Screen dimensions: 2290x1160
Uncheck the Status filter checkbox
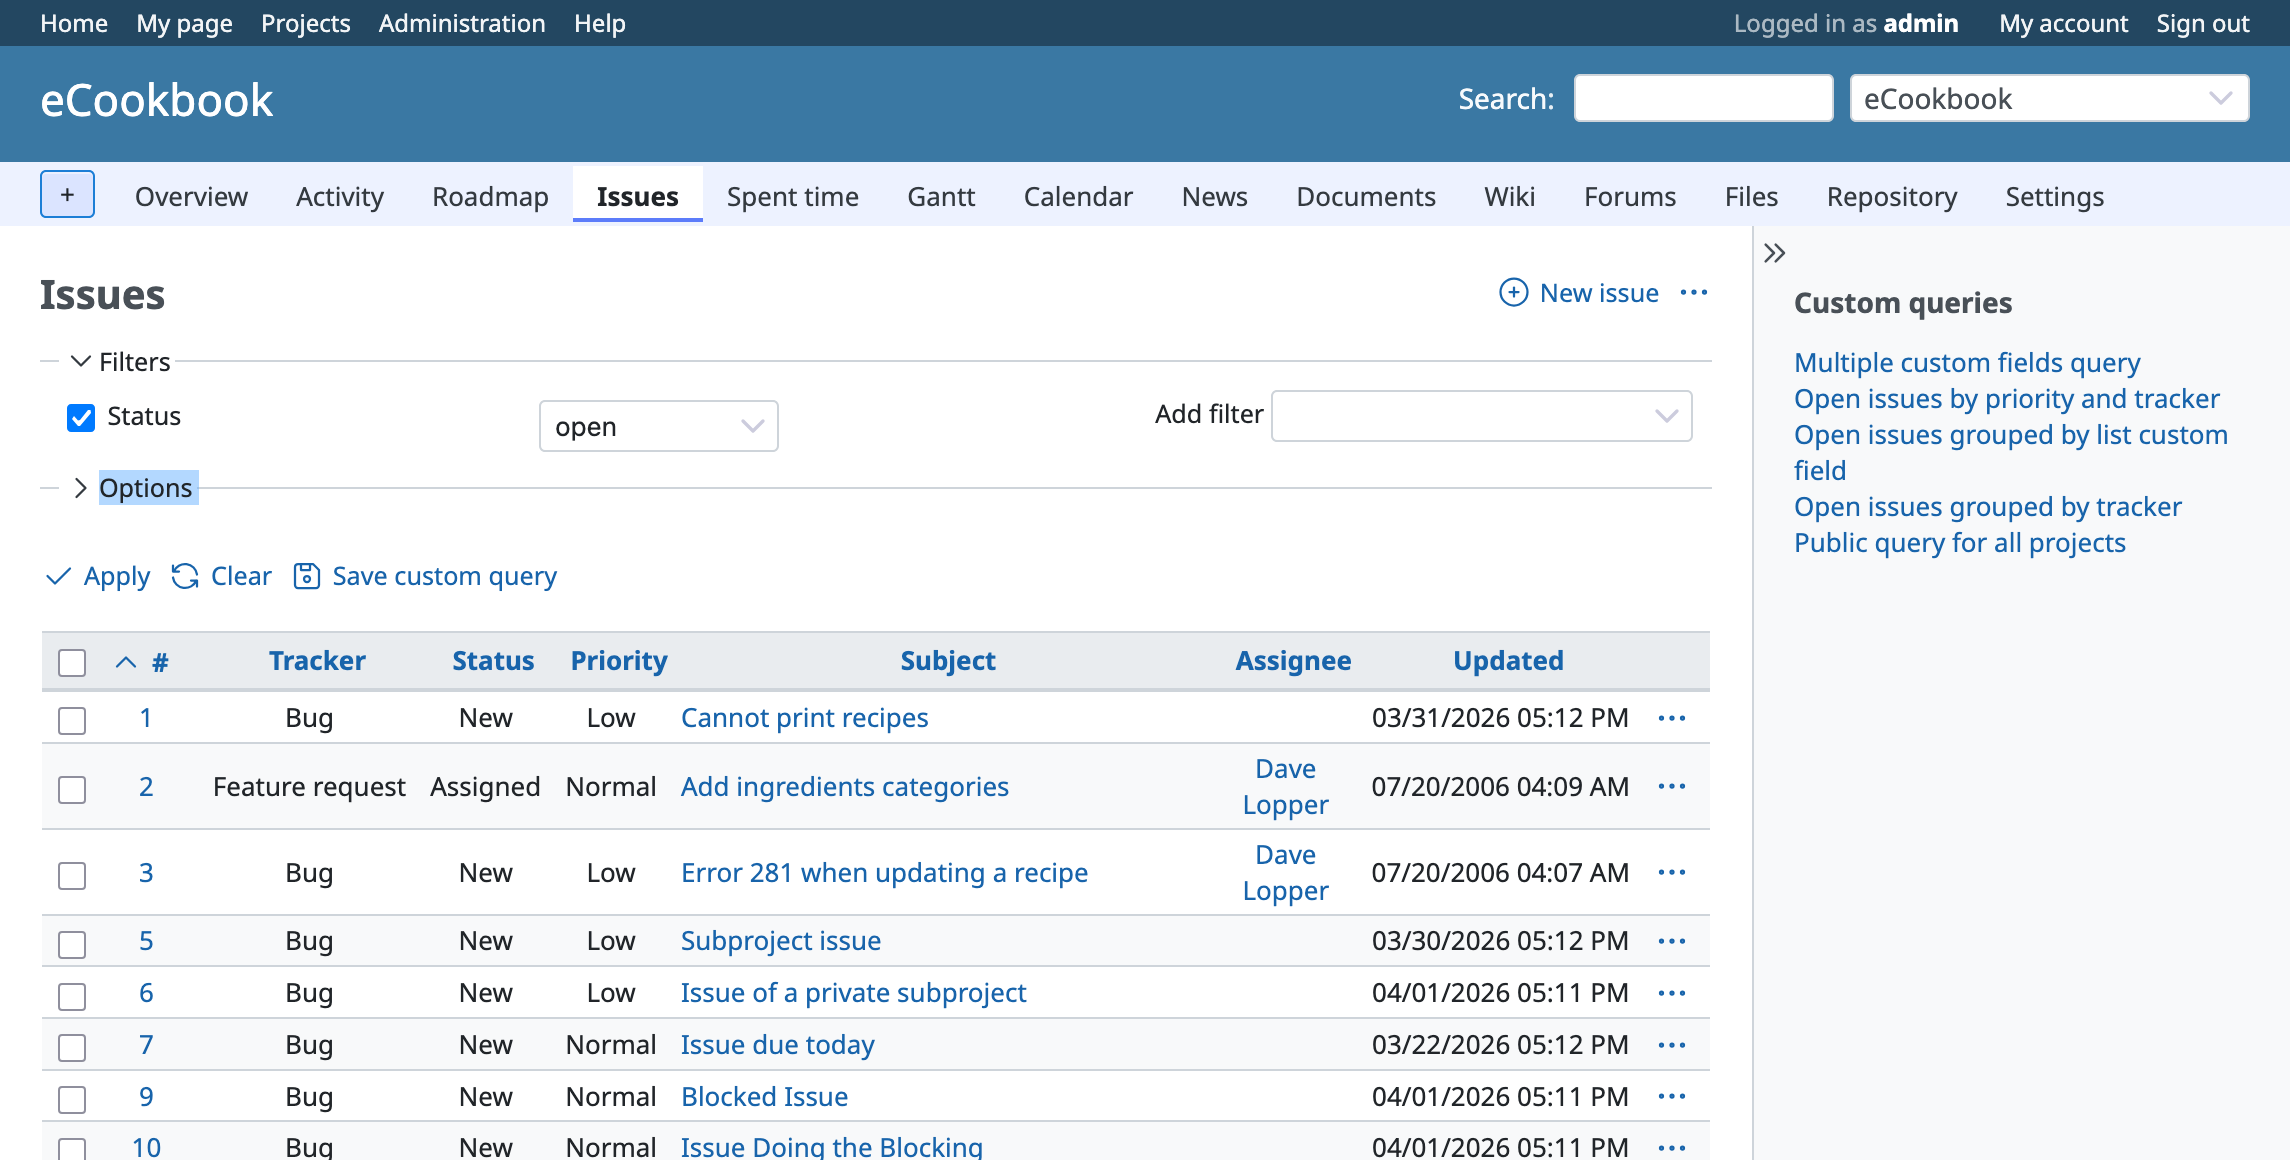click(81, 417)
